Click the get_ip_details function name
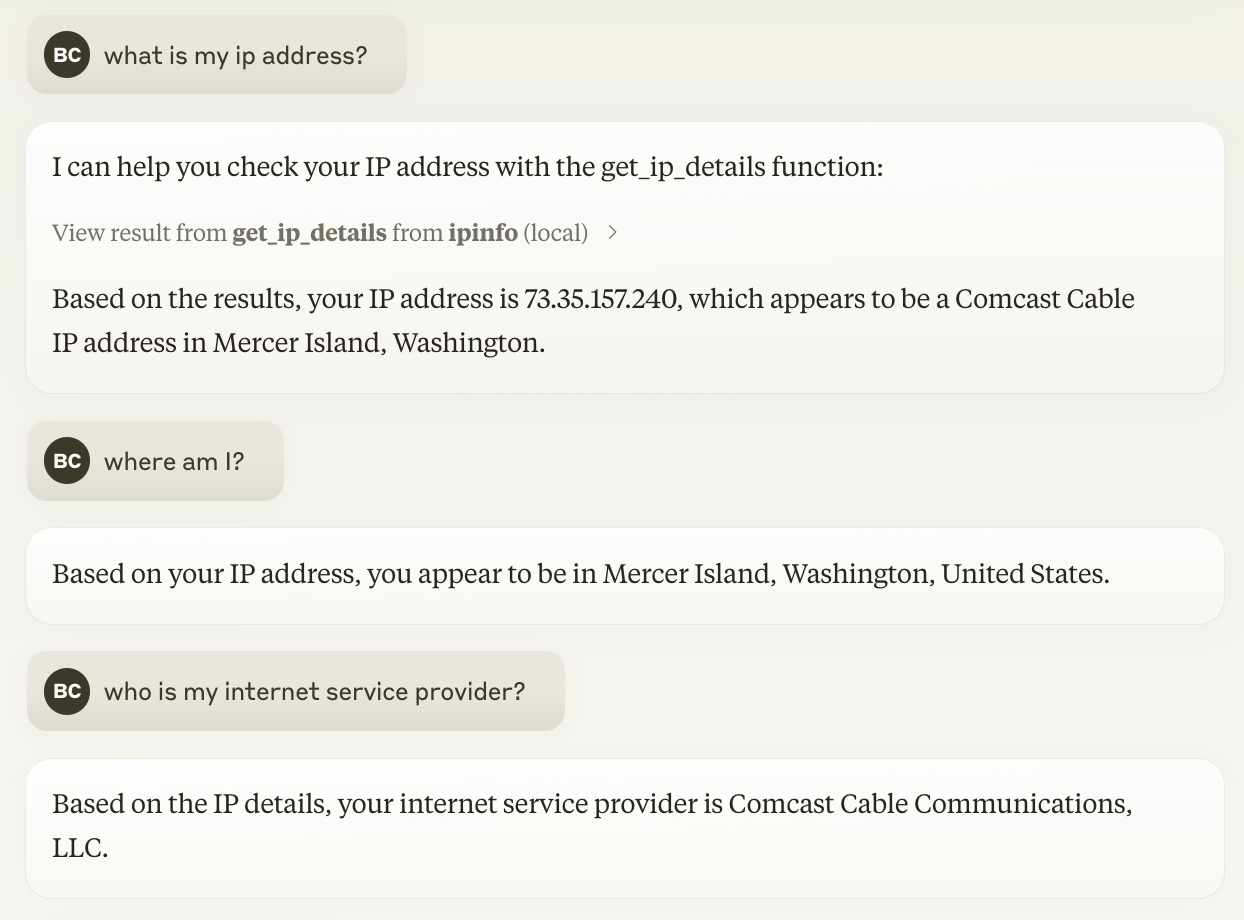The height and width of the screenshot is (920, 1244). (310, 232)
